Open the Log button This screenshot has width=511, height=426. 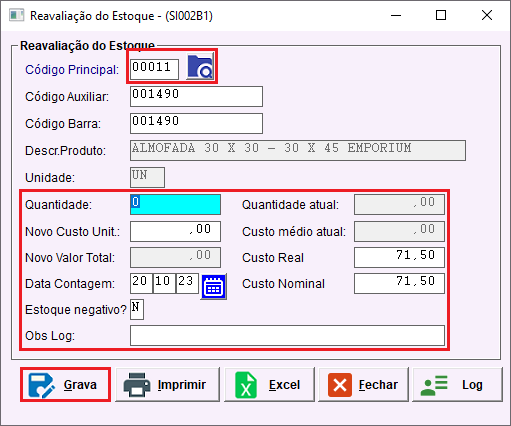point(457,385)
